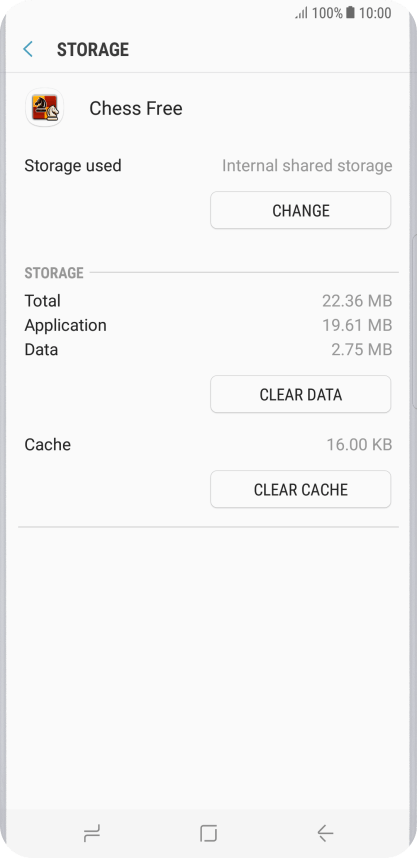Image resolution: width=417 pixels, height=858 pixels.
Task: Open recent apps from navigation bar
Action: tap(91, 833)
